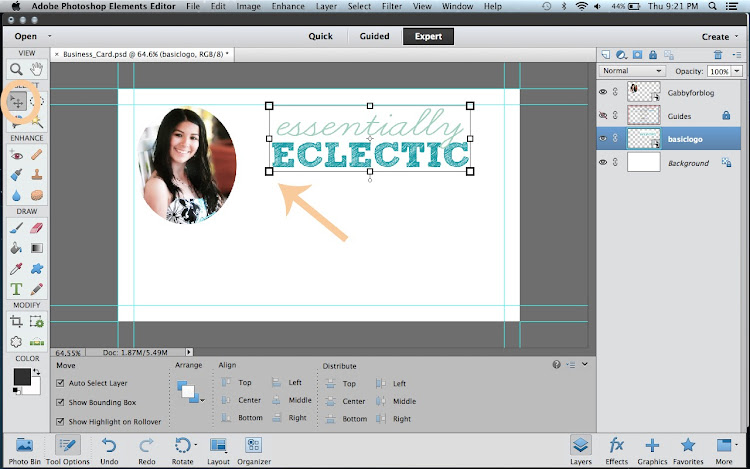Screen dimensions: 750x469
Task: Select the Horizontal Type tool
Action: coord(16,289)
